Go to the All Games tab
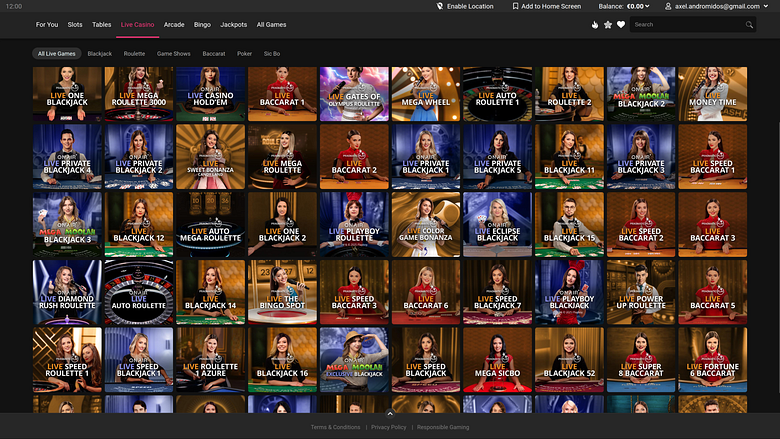Viewport: 780px width, 439px height. pyautogui.click(x=271, y=24)
